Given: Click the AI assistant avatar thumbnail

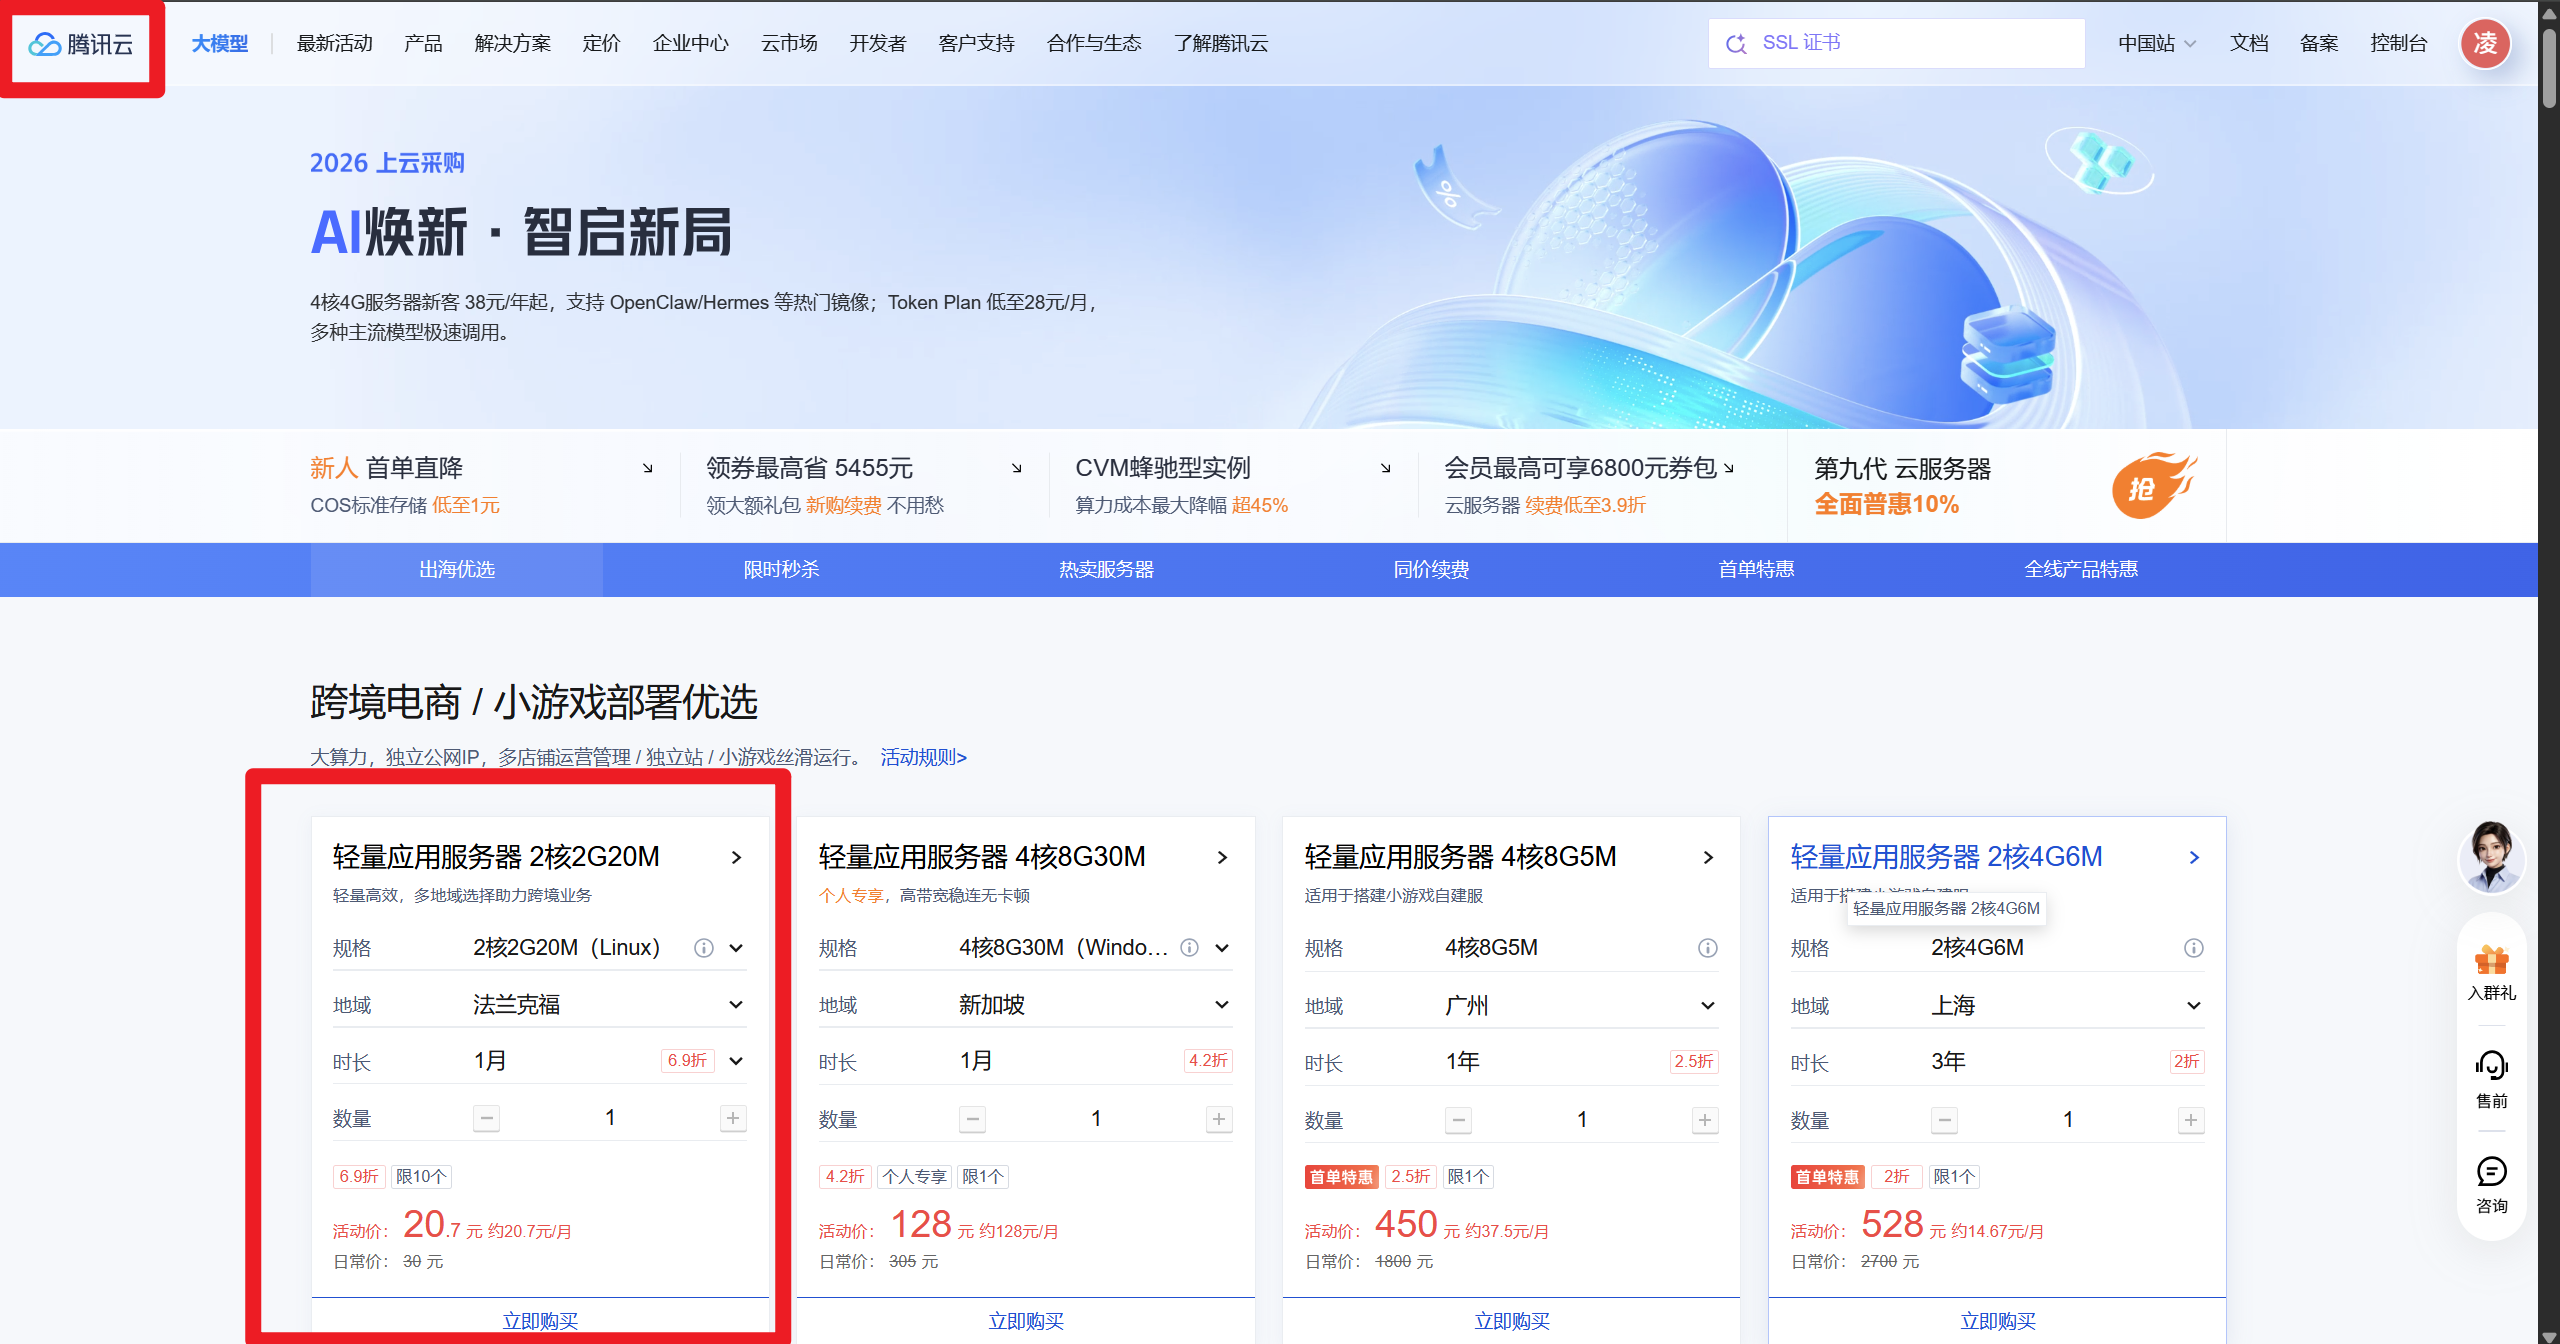Looking at the screenshot, I should [x=2491, y=857].
